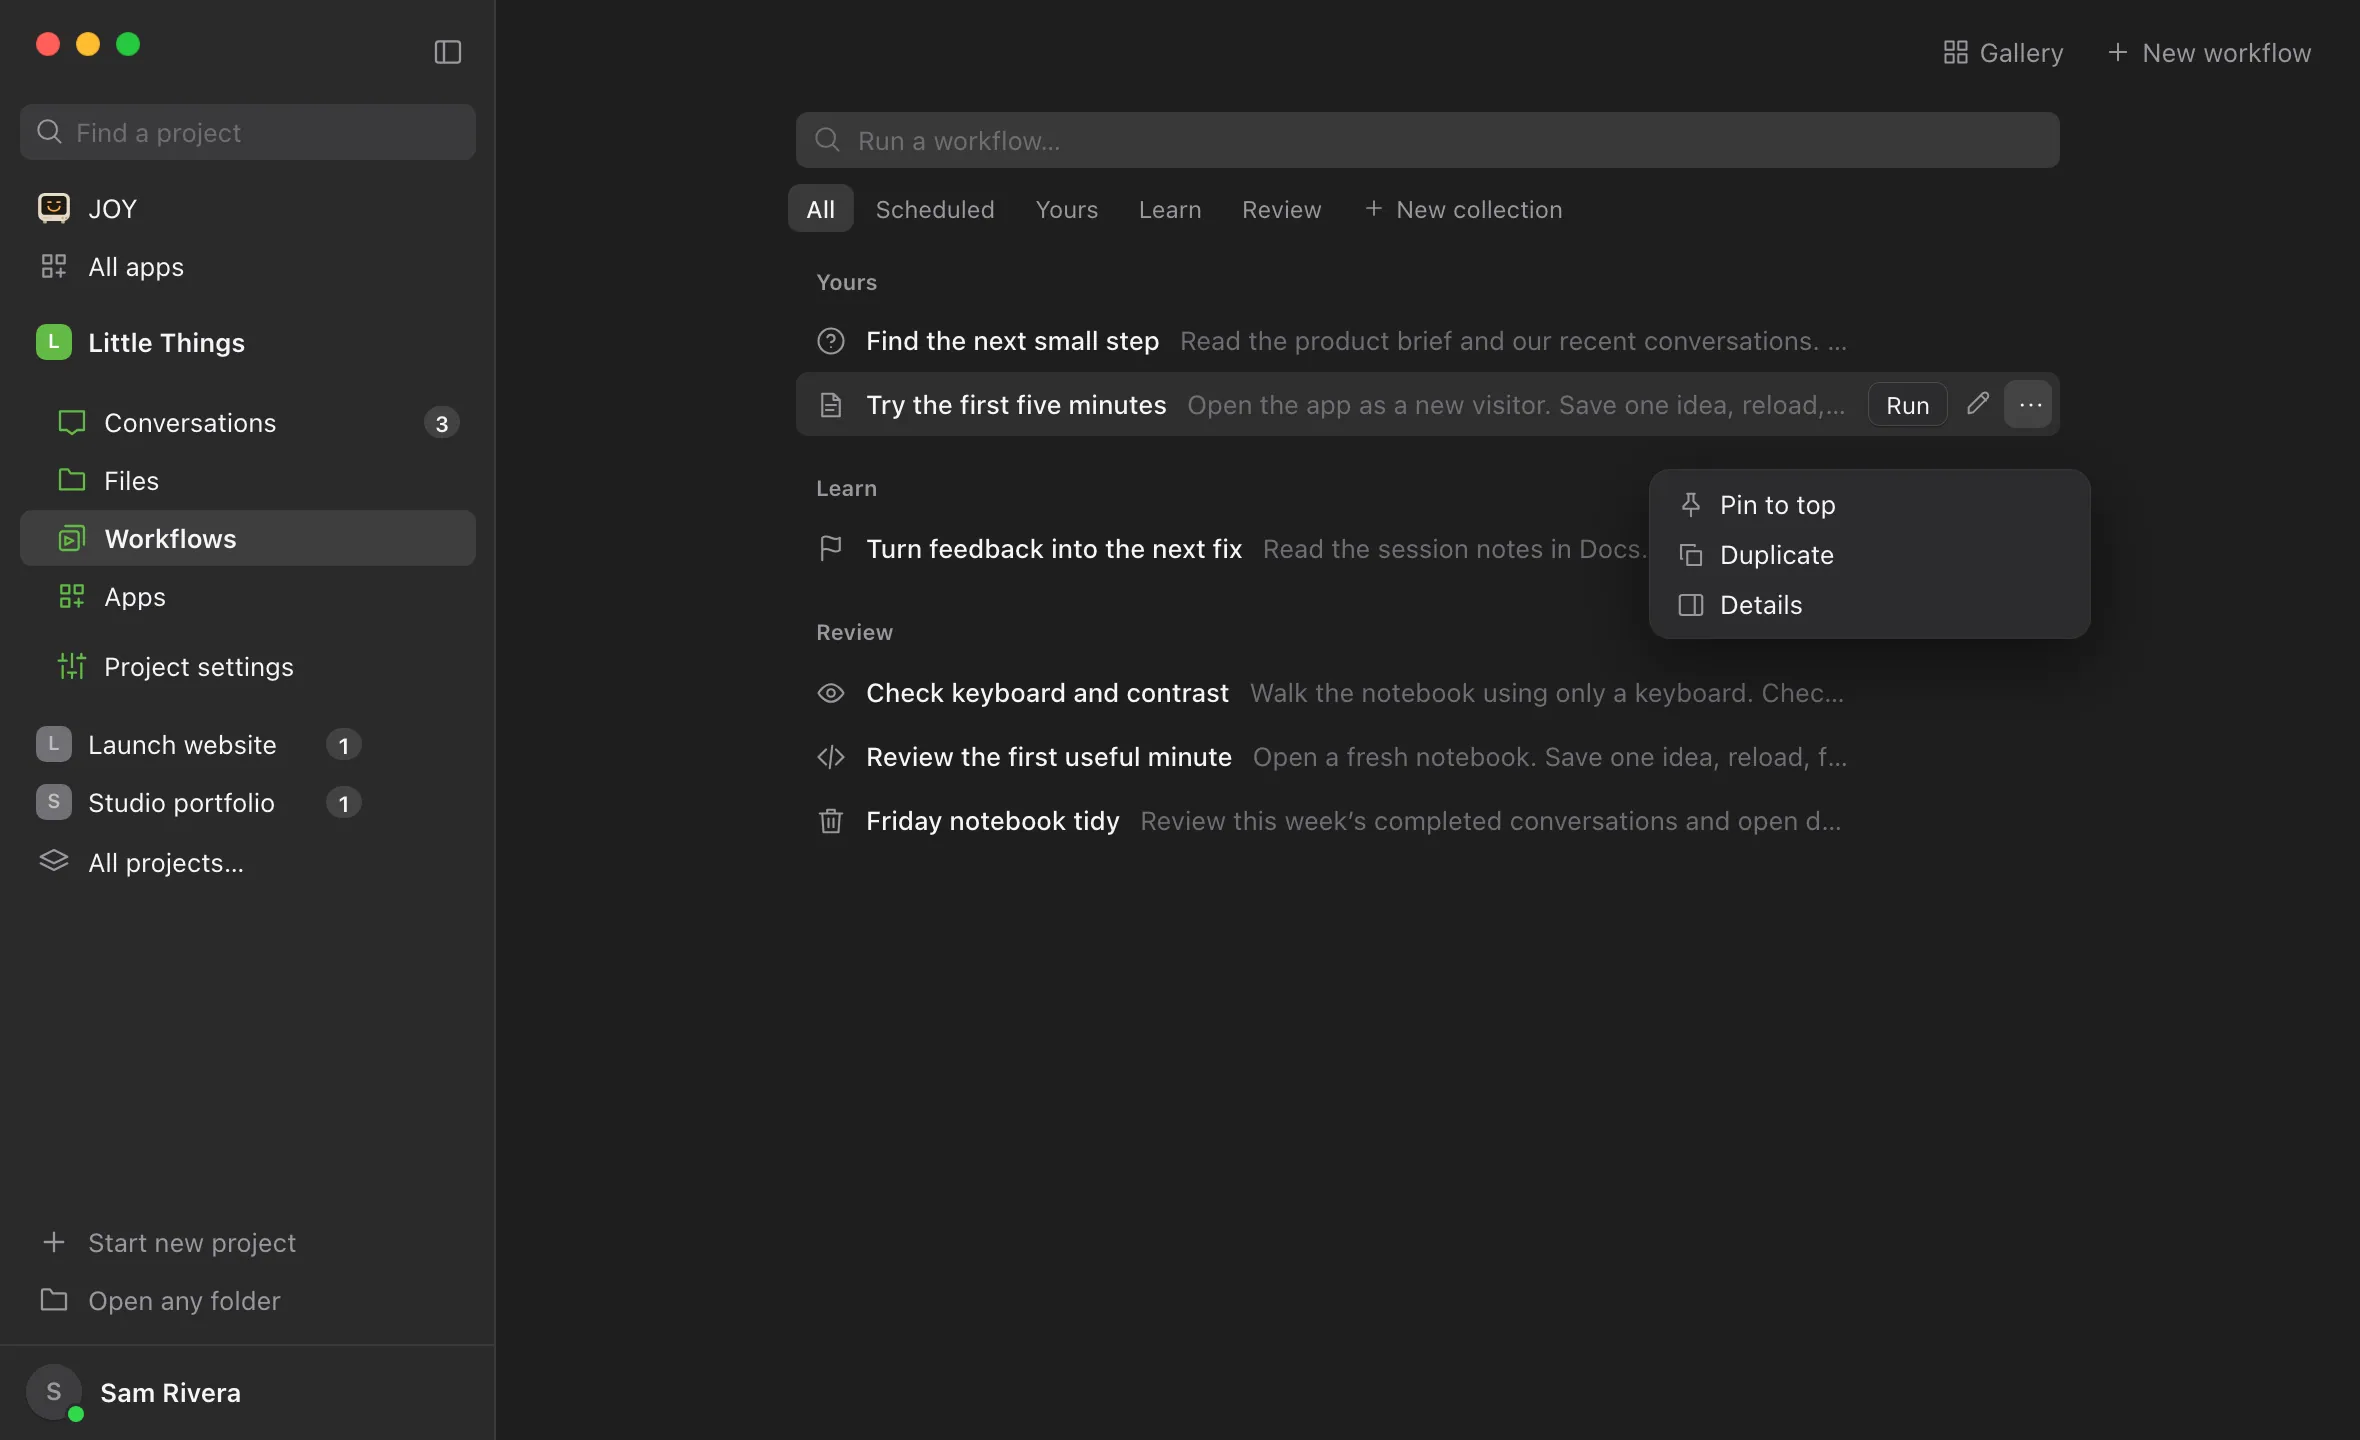Click the Sam Rivera name in the sidebar footer

tap(170, 1392)
